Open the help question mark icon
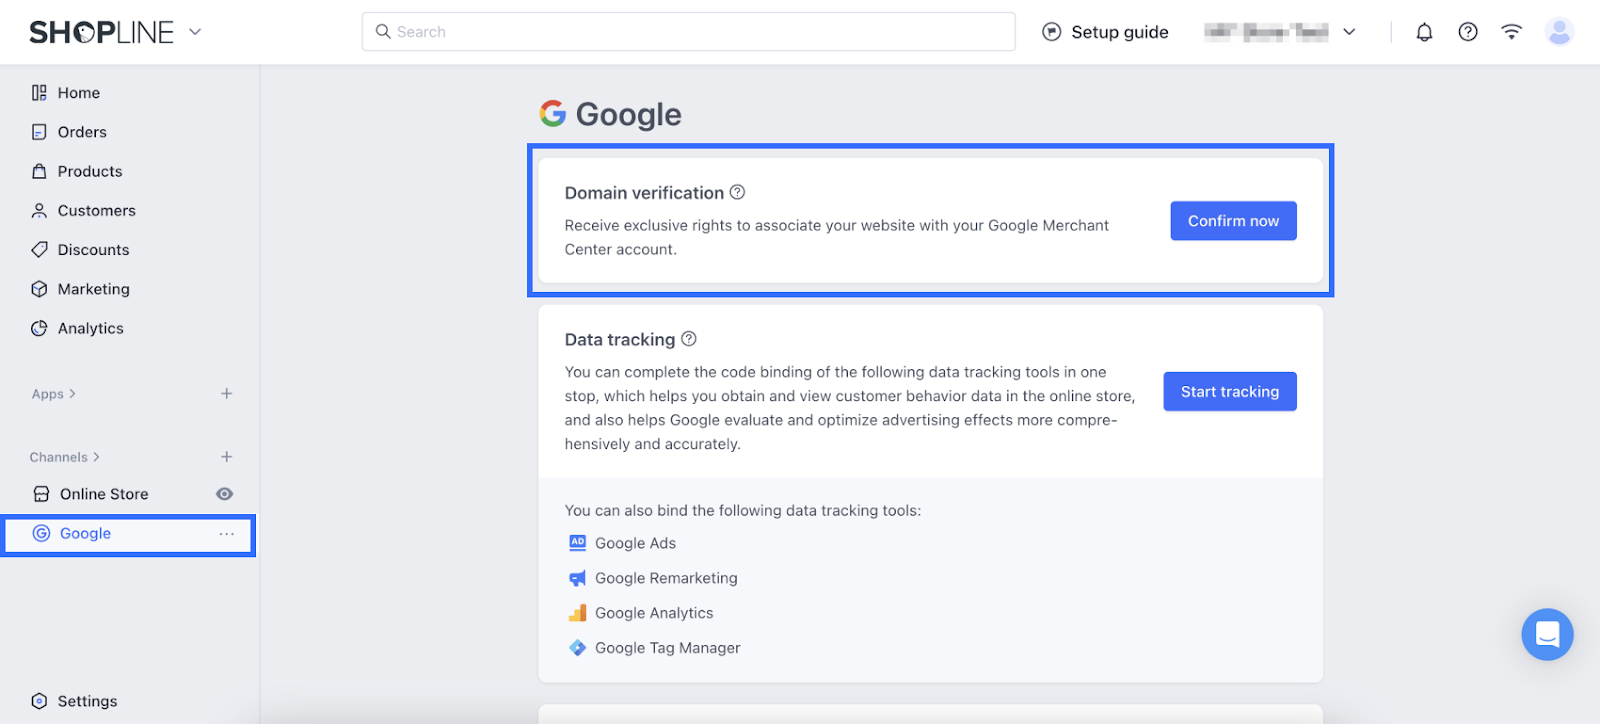The height and width of the screenshot is (724, 1600). [x=1467, y=32]
